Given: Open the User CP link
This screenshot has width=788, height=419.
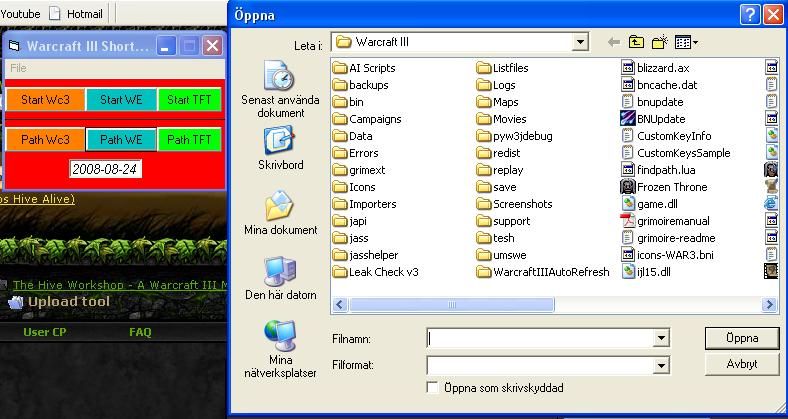Looking at the screenshot, I should (x=44, y=332).
